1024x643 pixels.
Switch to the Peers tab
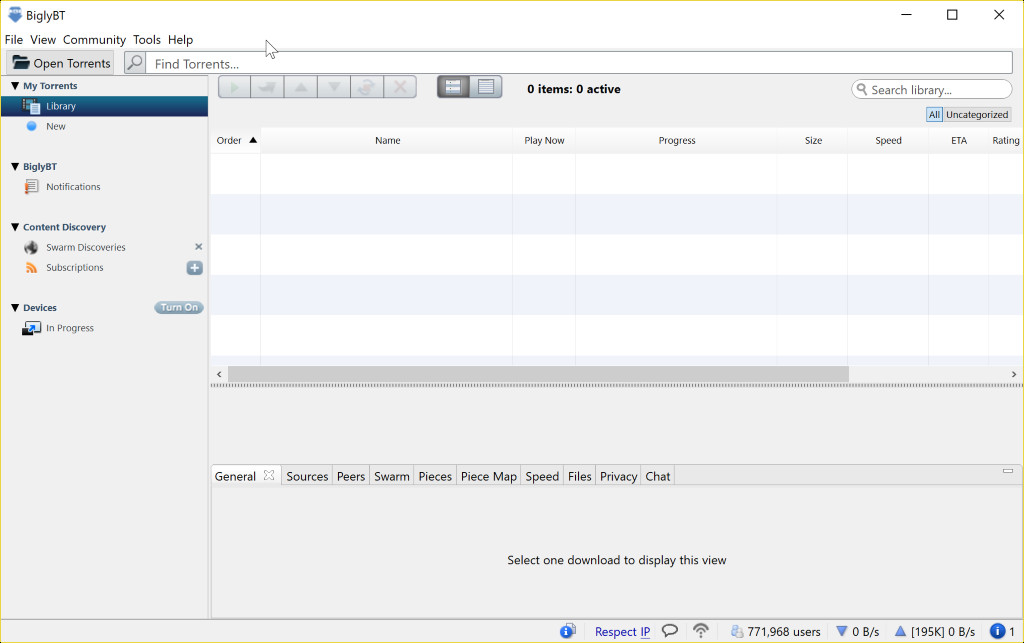pos(351,476)
